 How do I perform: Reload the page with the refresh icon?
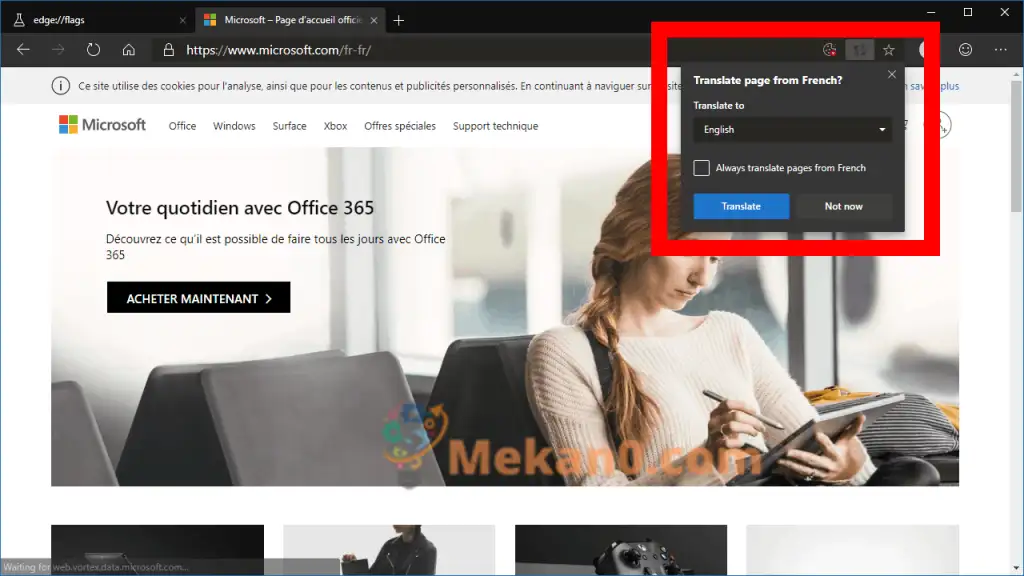(x=93, y=49)
